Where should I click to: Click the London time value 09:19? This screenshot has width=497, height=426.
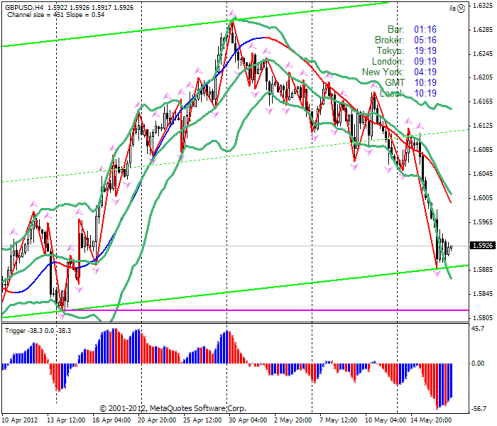coord(425,61)
